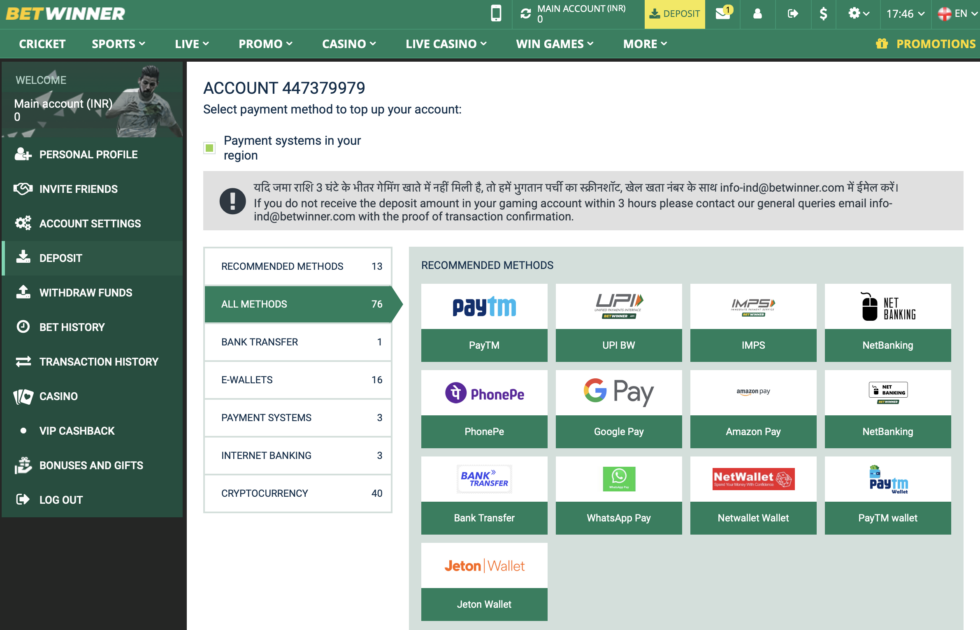Open the 17:46 time zone dropdown

coord(905,13)
